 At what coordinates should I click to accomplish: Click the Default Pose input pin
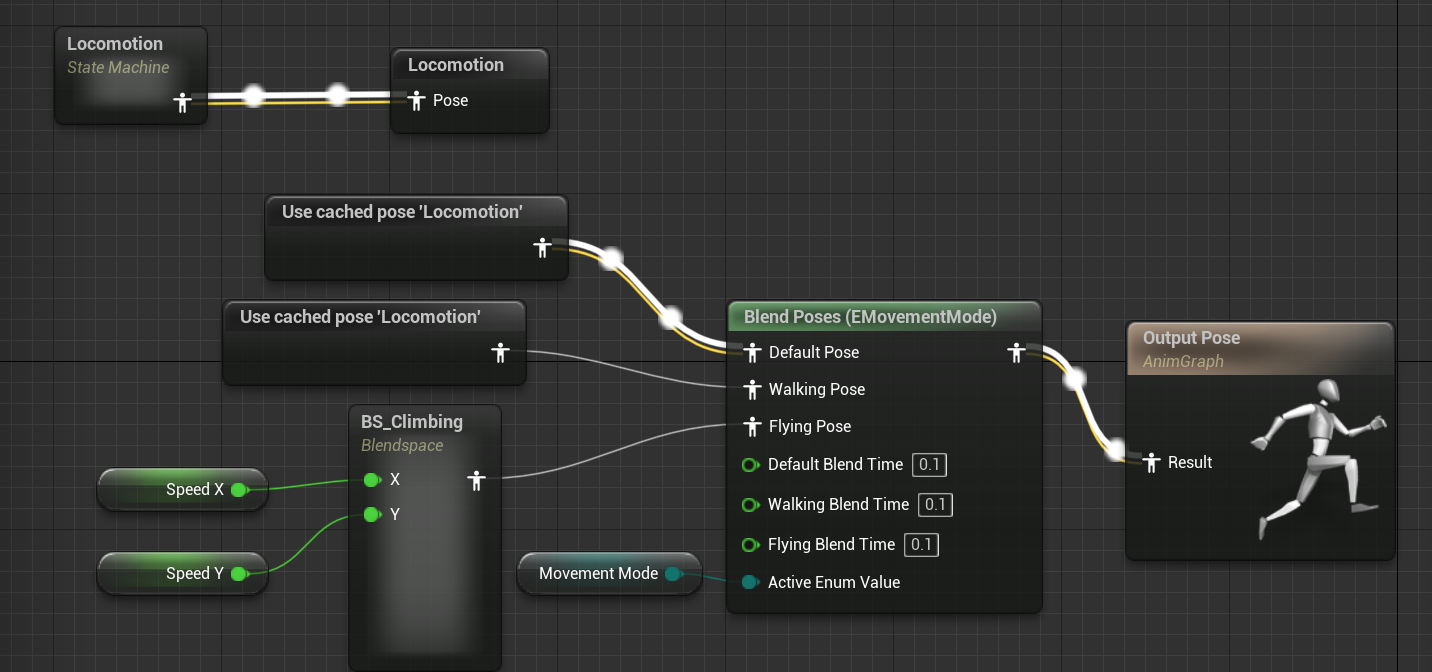click(x=753, y=352)
